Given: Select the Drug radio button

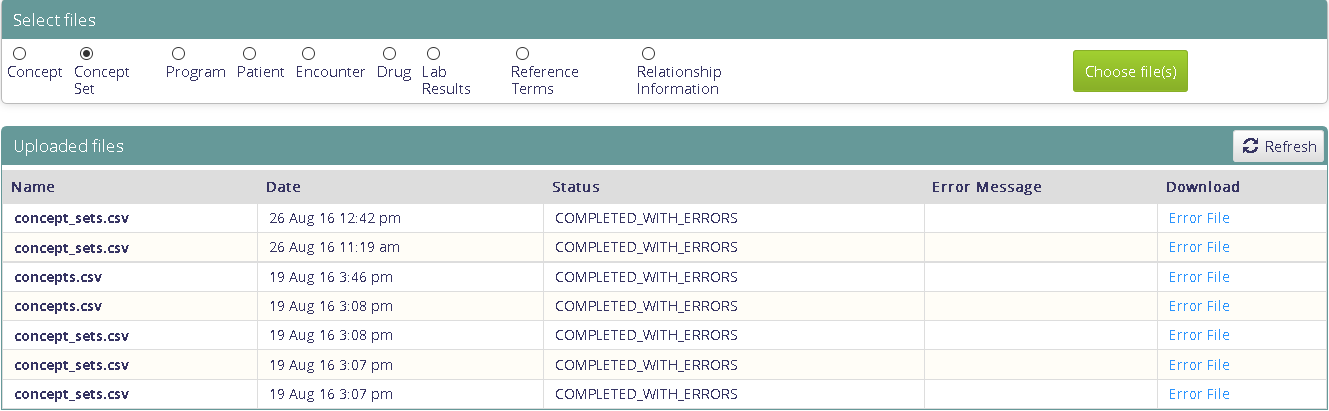Looking at the screenshot, I should (389, 53).
